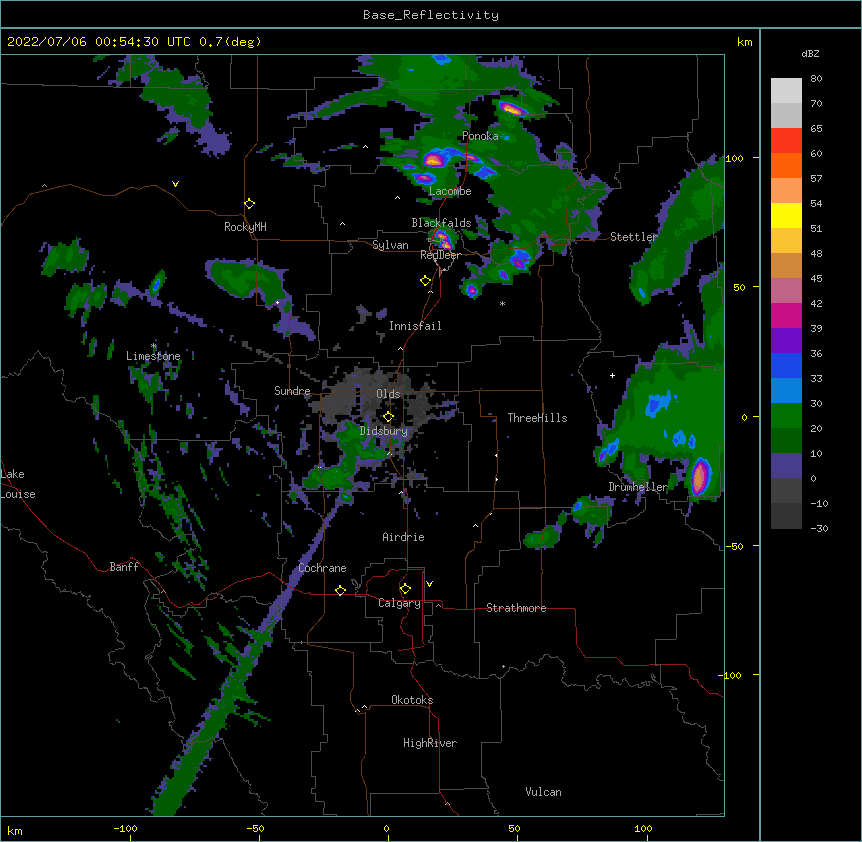Select the Lacombe city label
The width and height of the screenshot is (862, 842).
450,191
